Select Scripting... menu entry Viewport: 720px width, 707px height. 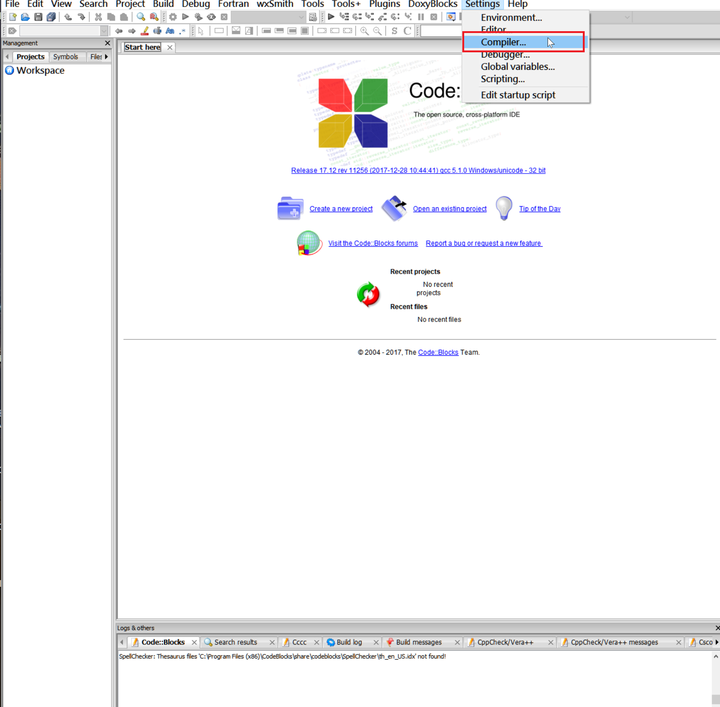pos(502,79)
